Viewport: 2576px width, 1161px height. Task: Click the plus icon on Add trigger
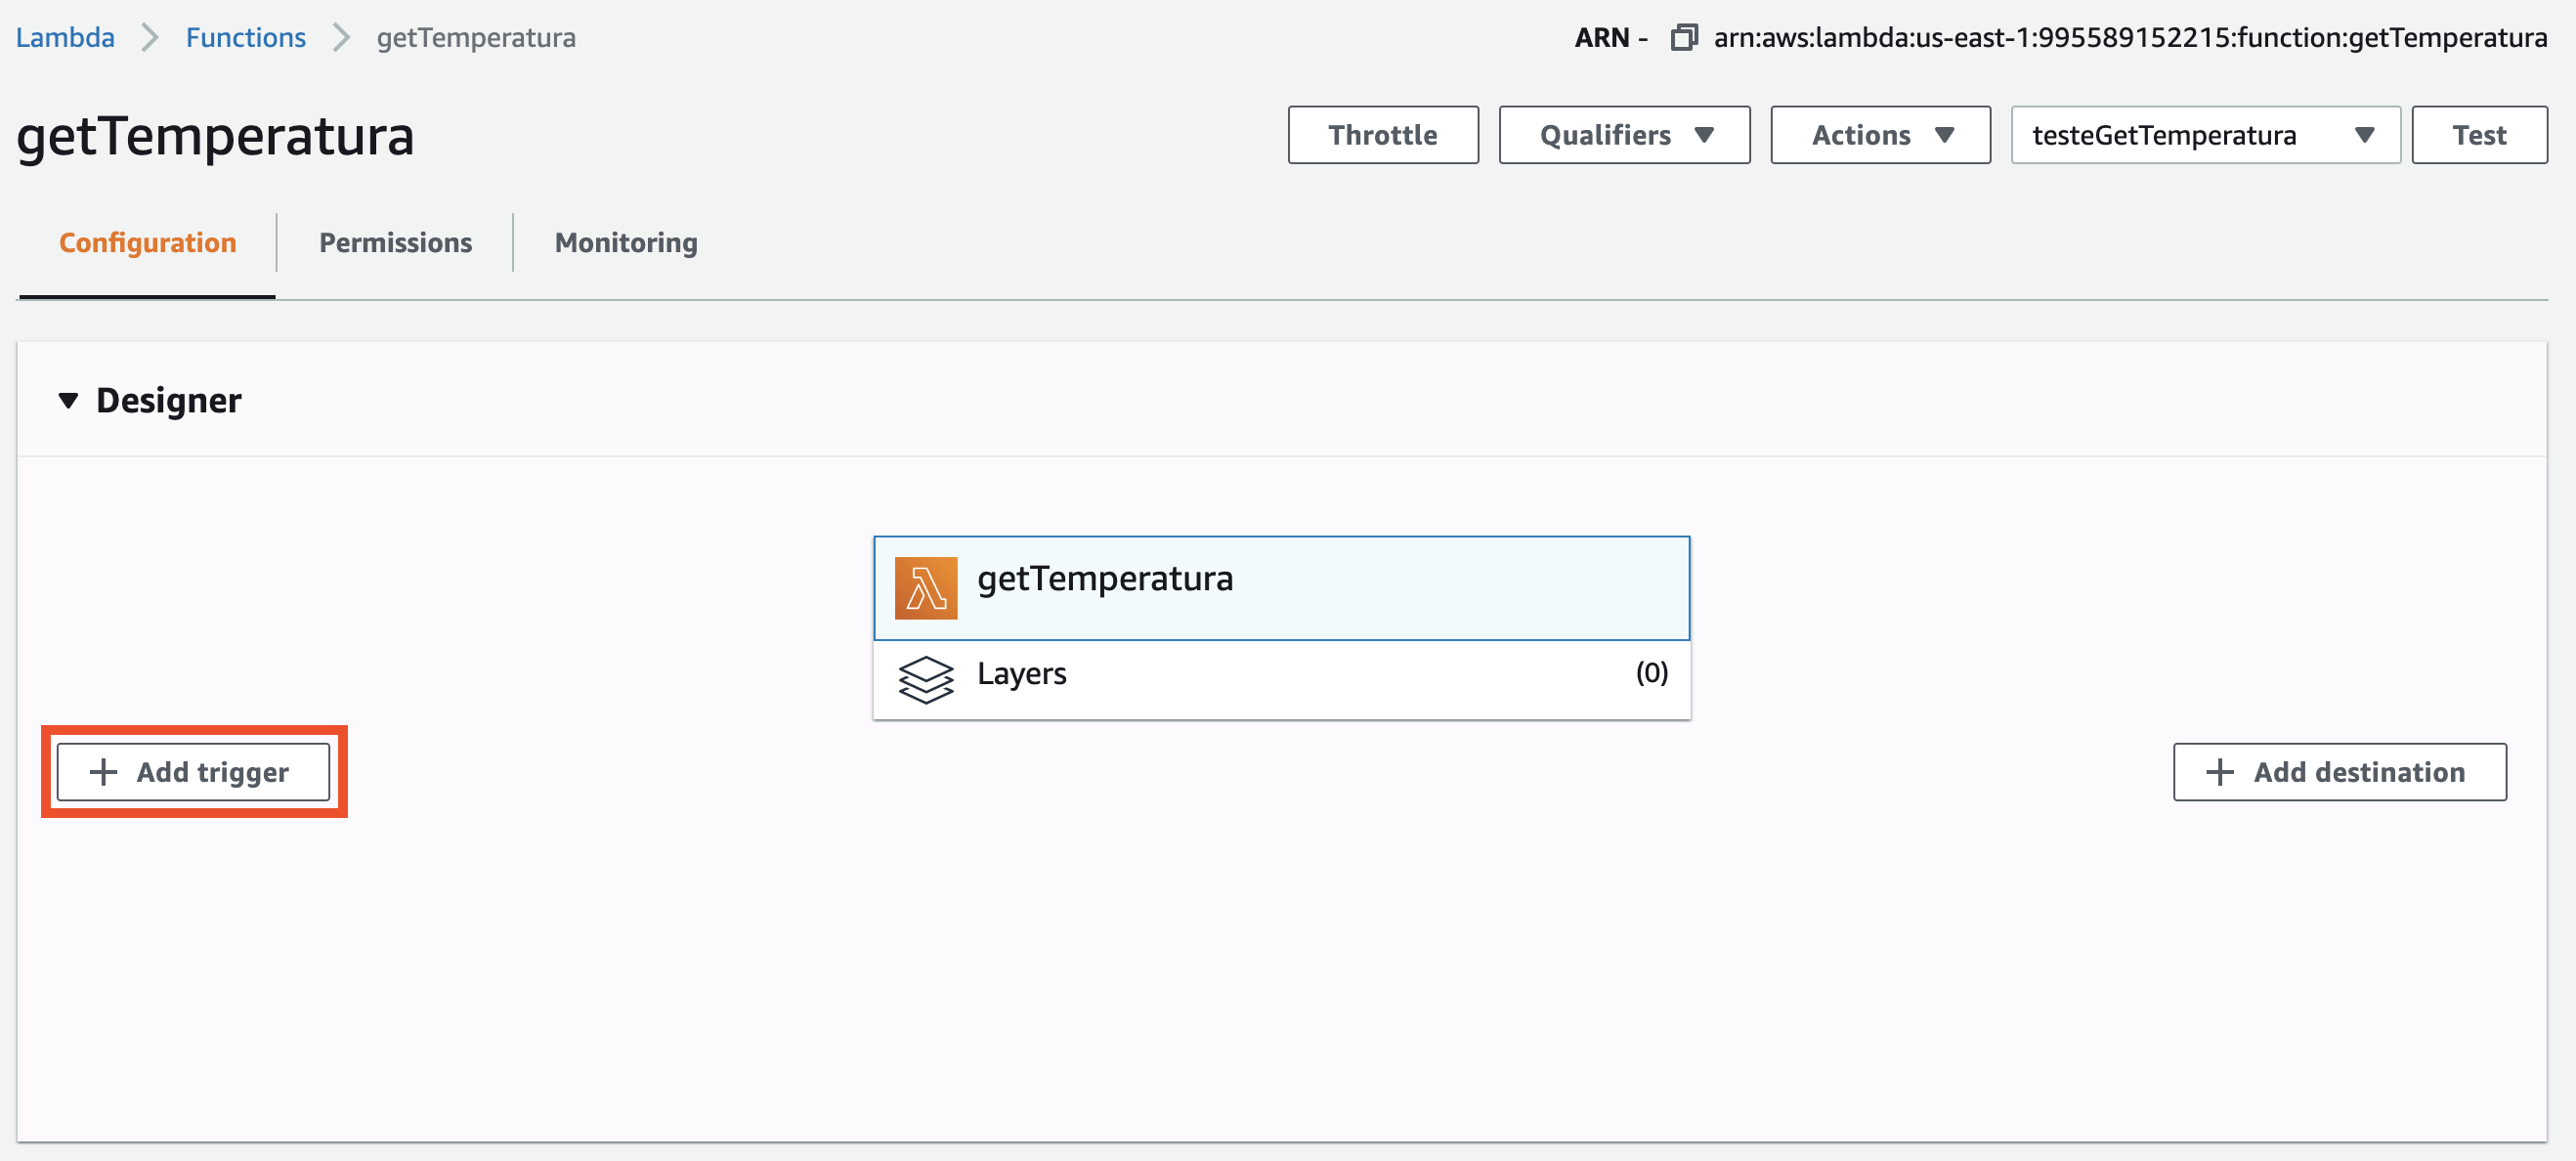click(103, 772)
